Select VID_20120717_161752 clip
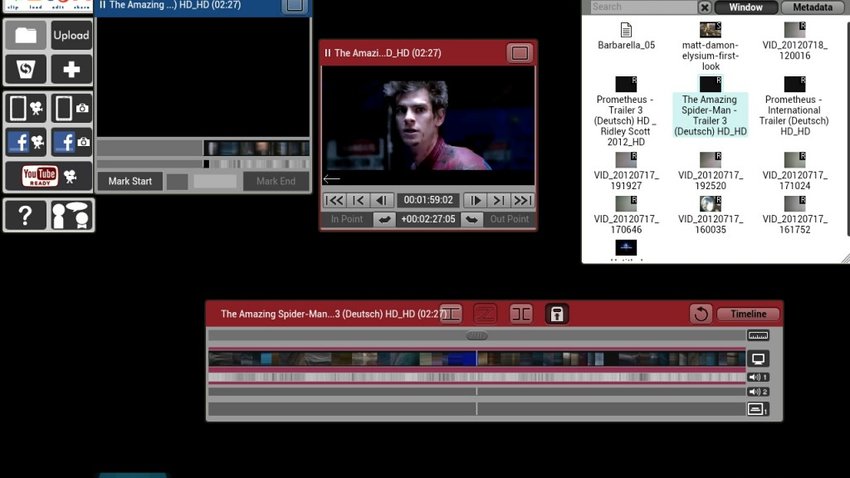 tap(795, 215)
